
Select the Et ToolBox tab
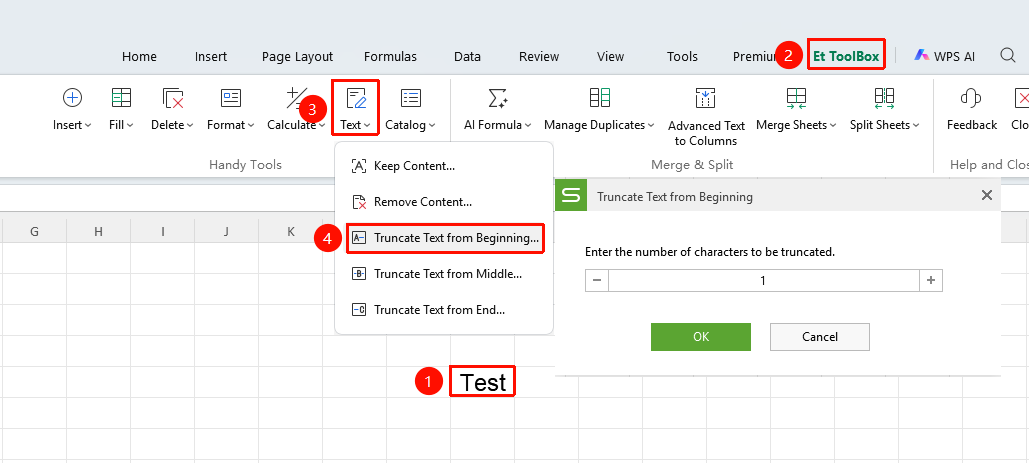point(846,56)
